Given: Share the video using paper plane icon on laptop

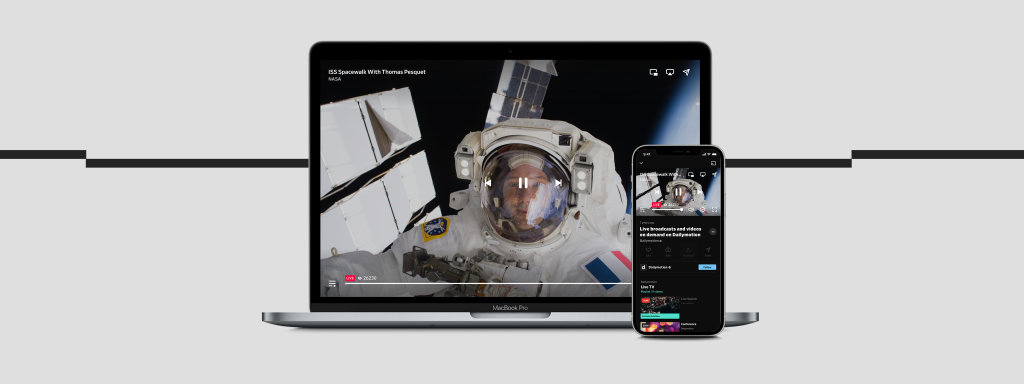Looking at the screenshot, I should click(686, 72).
